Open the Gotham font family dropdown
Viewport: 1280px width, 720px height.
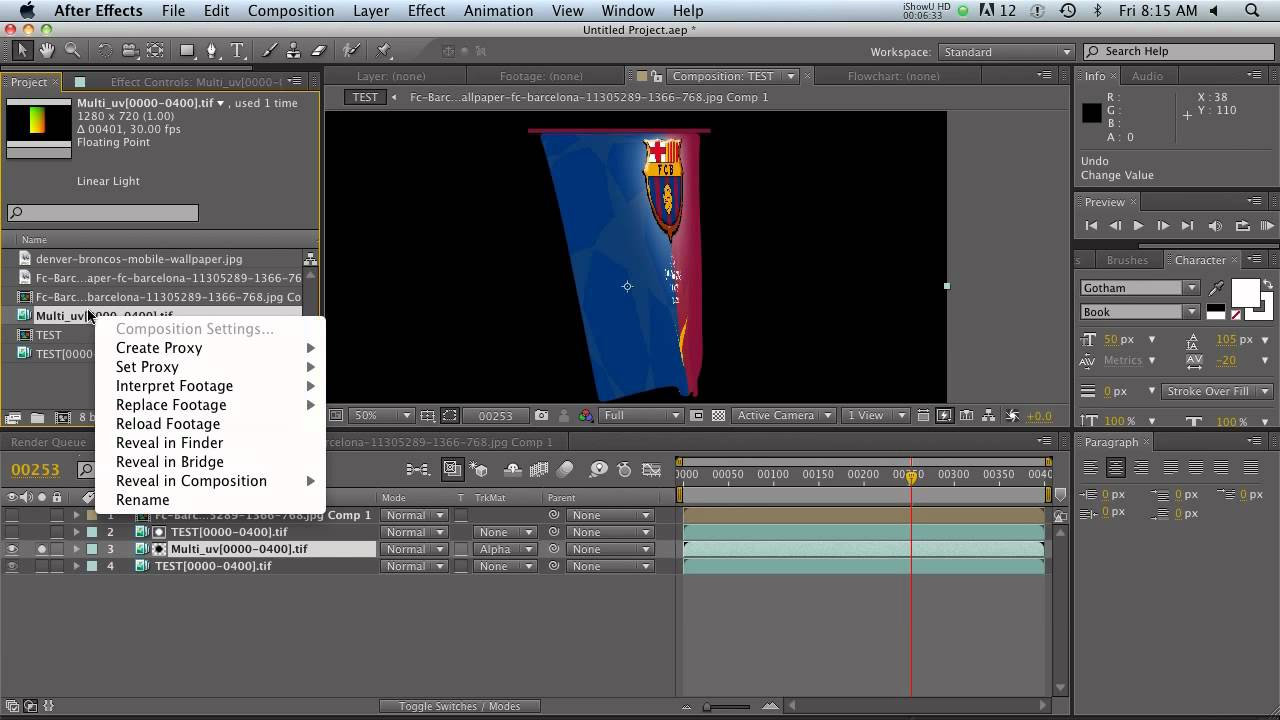click(1139, 288)
